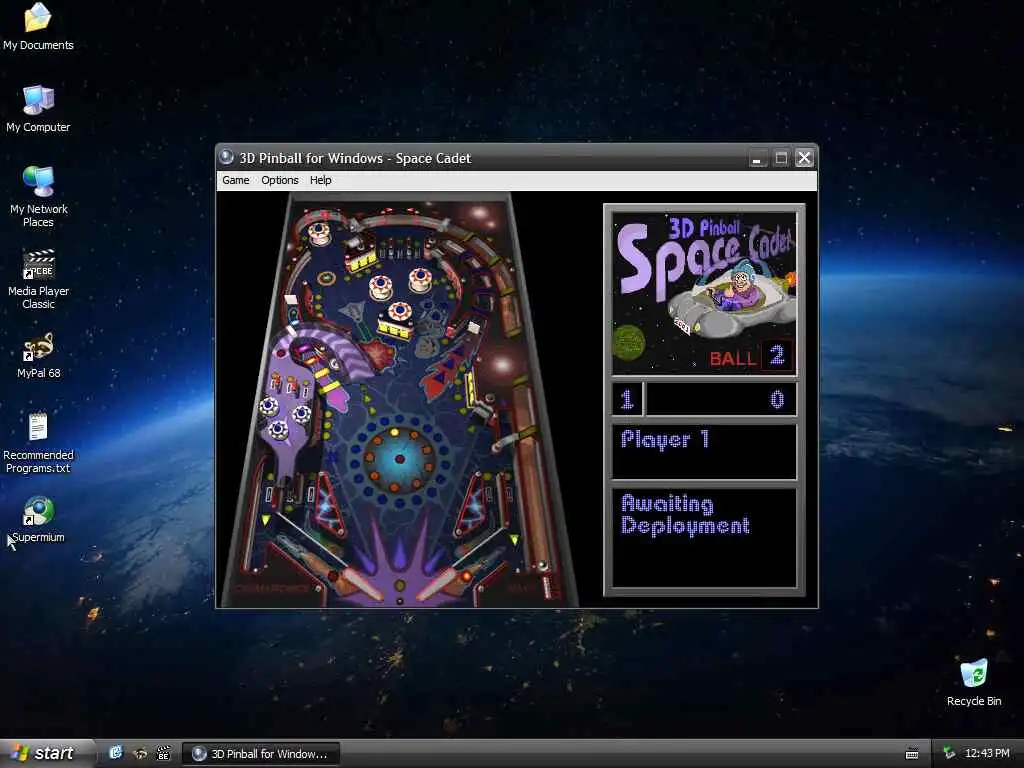Minimize the 3D Pinball window

pos(757,158)
